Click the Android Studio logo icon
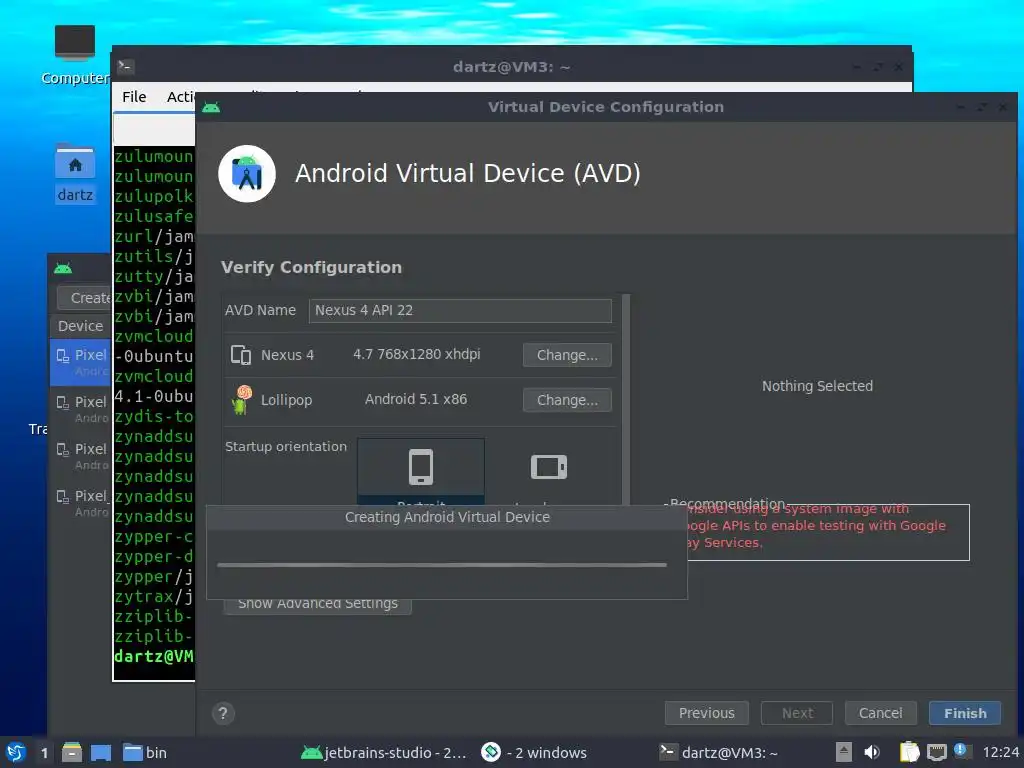The width and height of the screenshot is (1024, 768). [x=247, y=174]
